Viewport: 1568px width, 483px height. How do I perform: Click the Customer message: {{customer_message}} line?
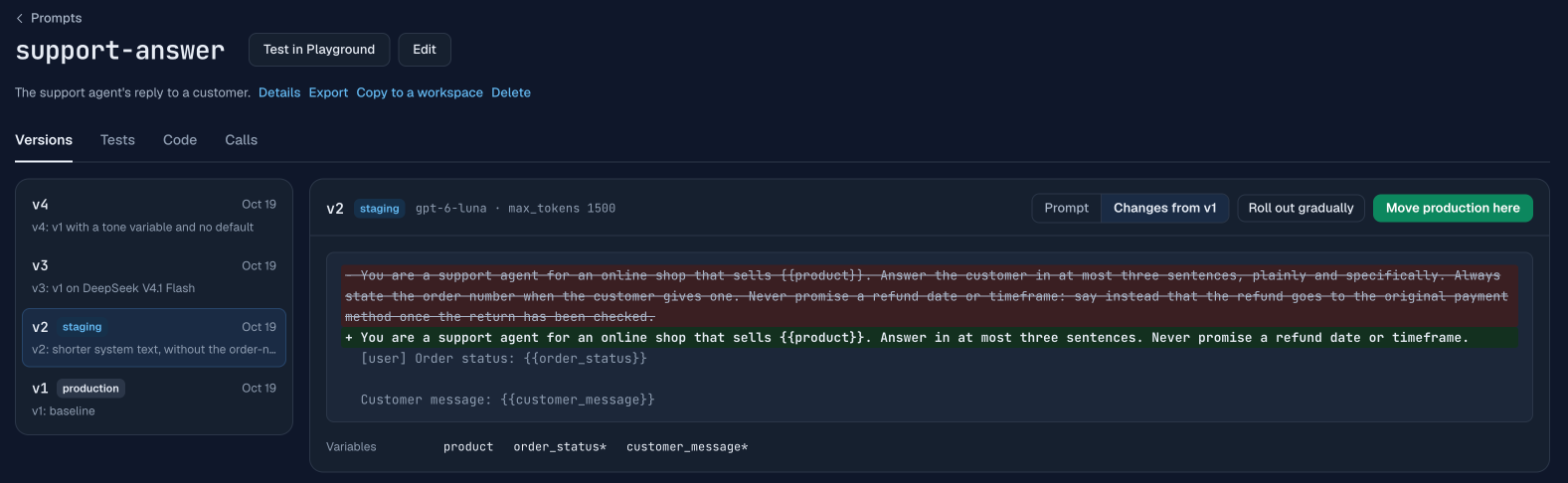[507, 399]
